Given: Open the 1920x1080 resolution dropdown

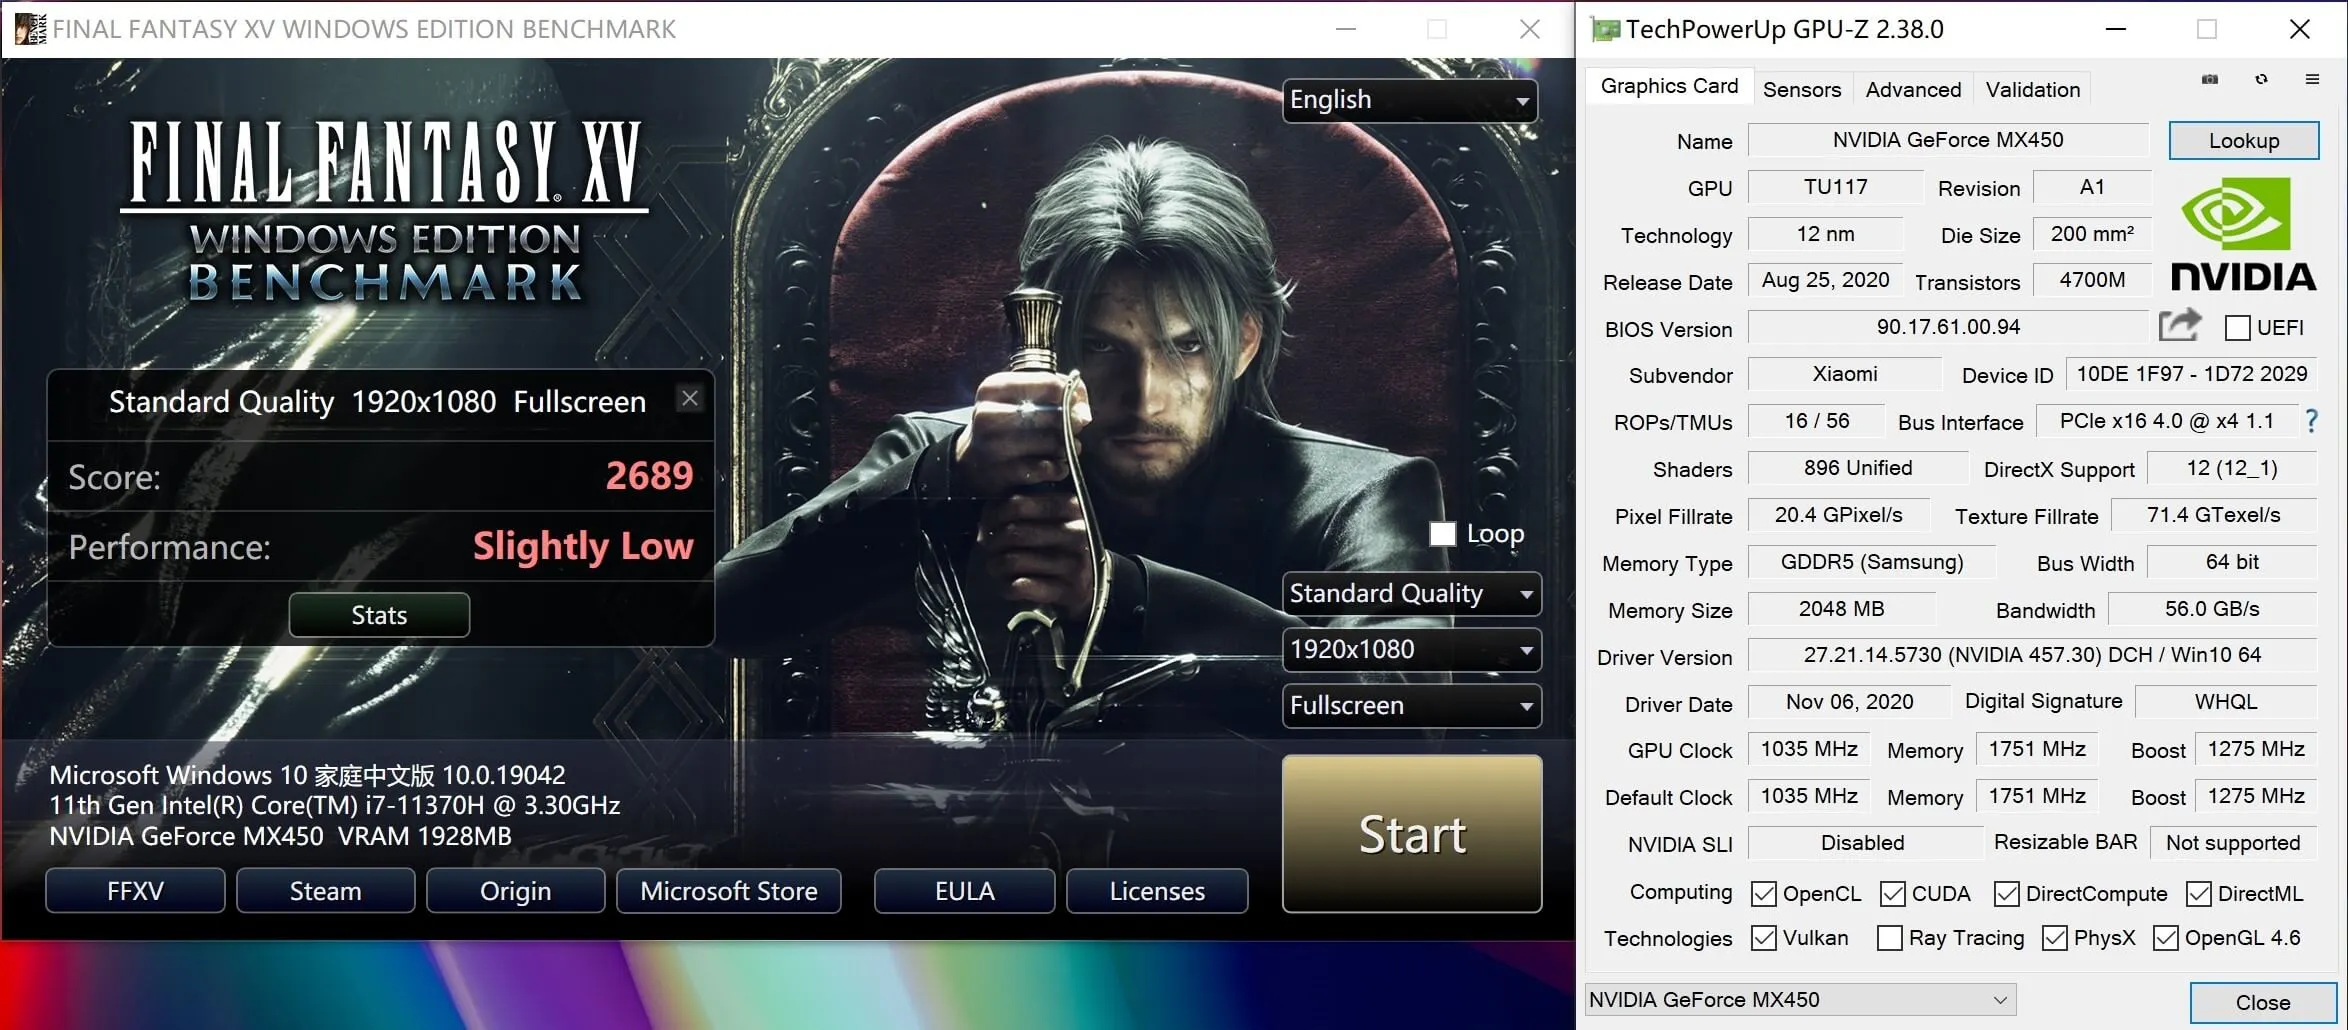Looking at the screenshot, I should point(1411,650).
